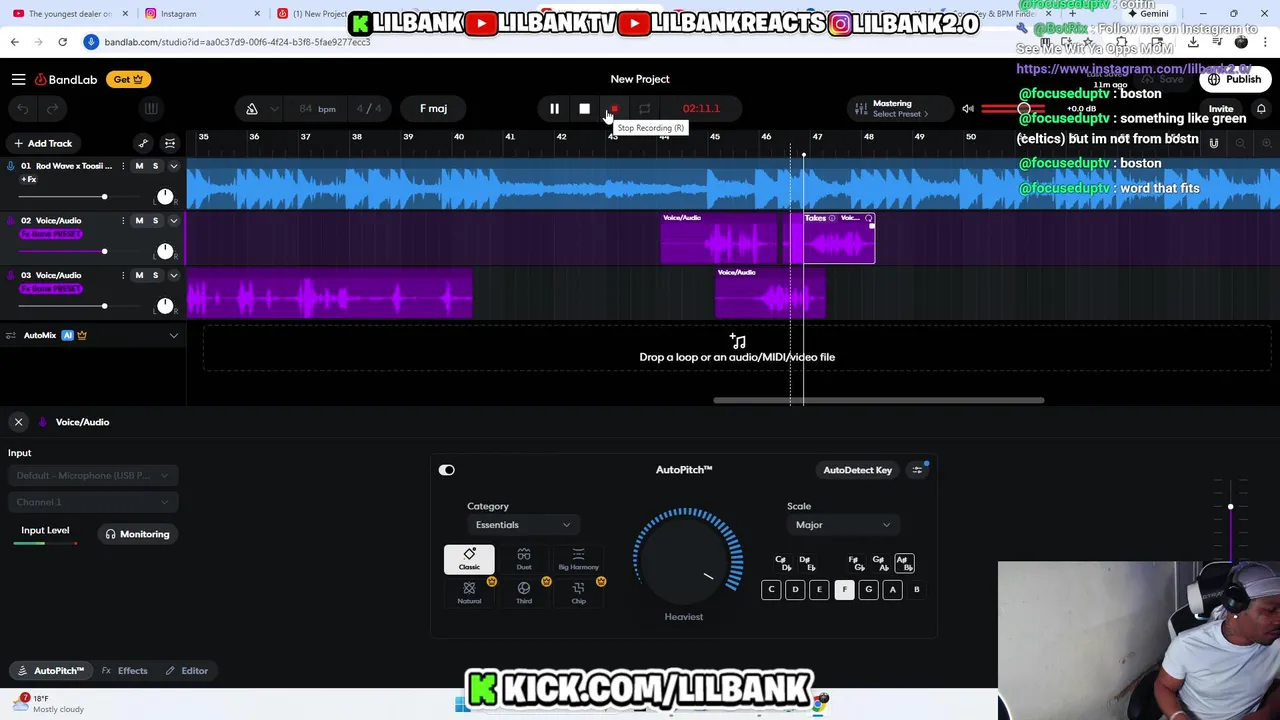Solo track 02 Voice/Audio
Screen dimensions: 1280x720
click(155, 221)
